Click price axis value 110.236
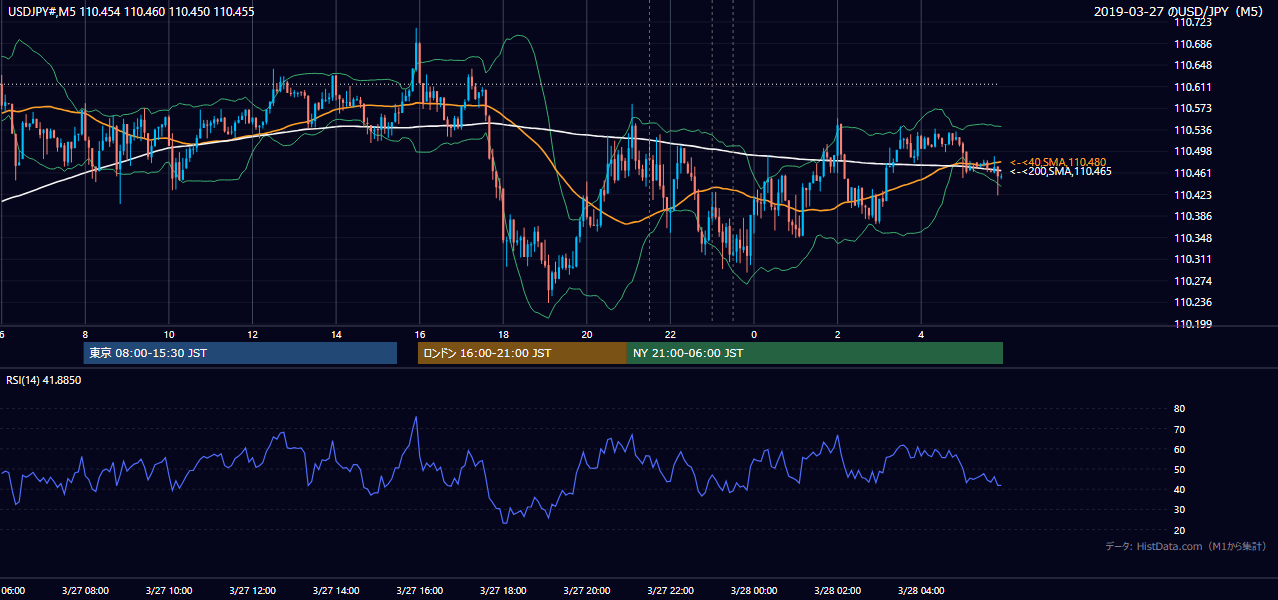1278x600 pixels. point(1193,302)
